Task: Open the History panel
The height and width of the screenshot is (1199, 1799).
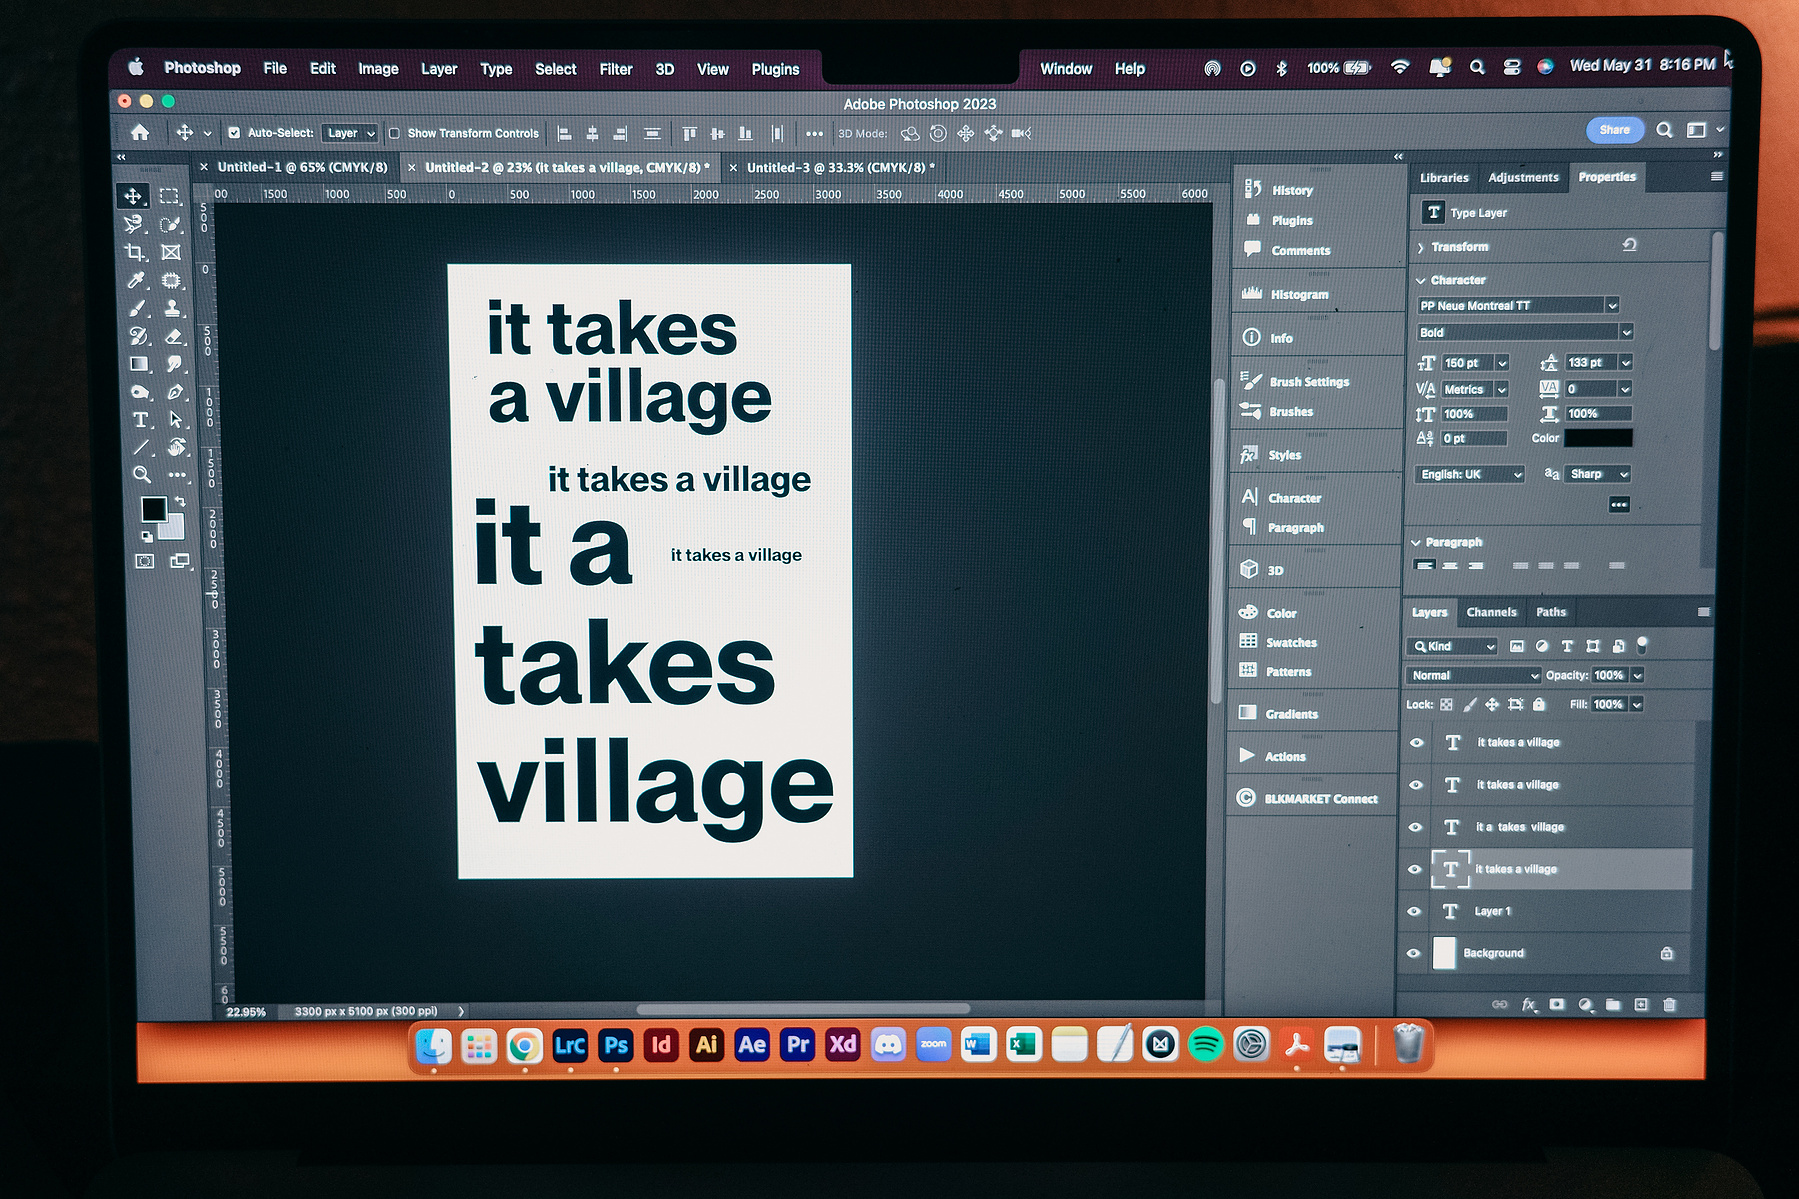Action: point(1280,189)
